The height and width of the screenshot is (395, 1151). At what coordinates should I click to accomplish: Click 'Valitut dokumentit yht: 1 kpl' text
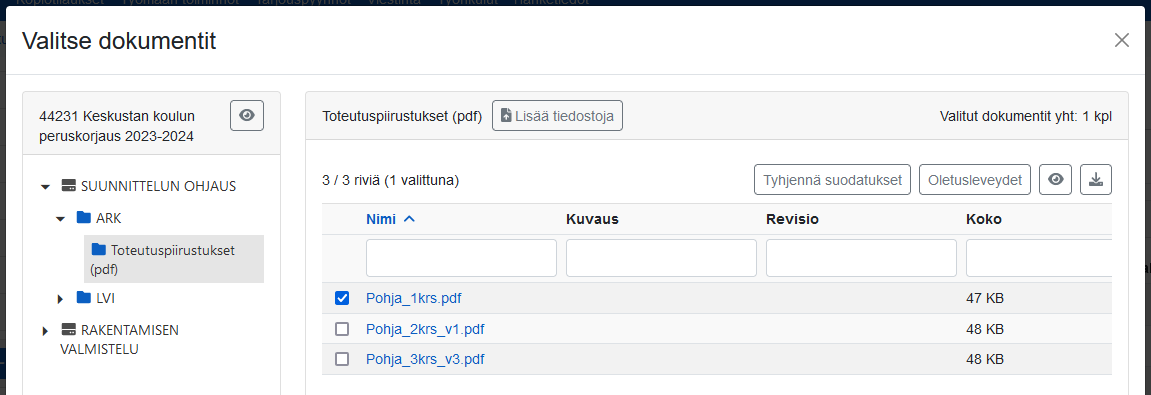tap(1025, 116)
